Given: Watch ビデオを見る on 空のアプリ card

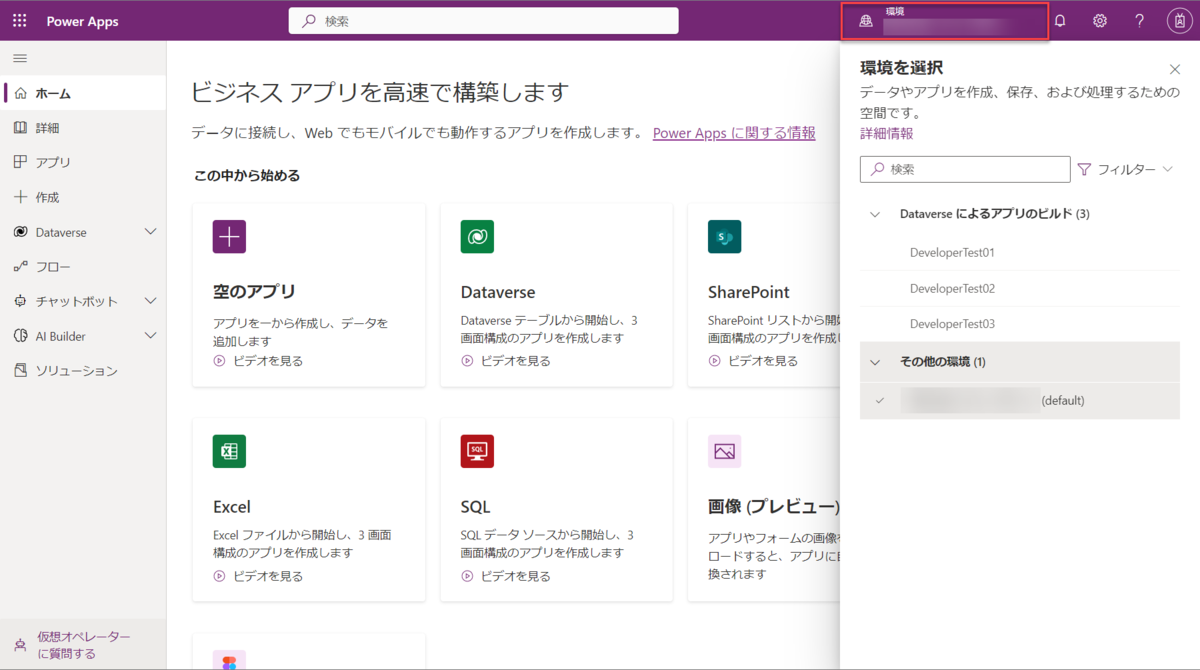Looking at the screenshot, I should (258, 361).
